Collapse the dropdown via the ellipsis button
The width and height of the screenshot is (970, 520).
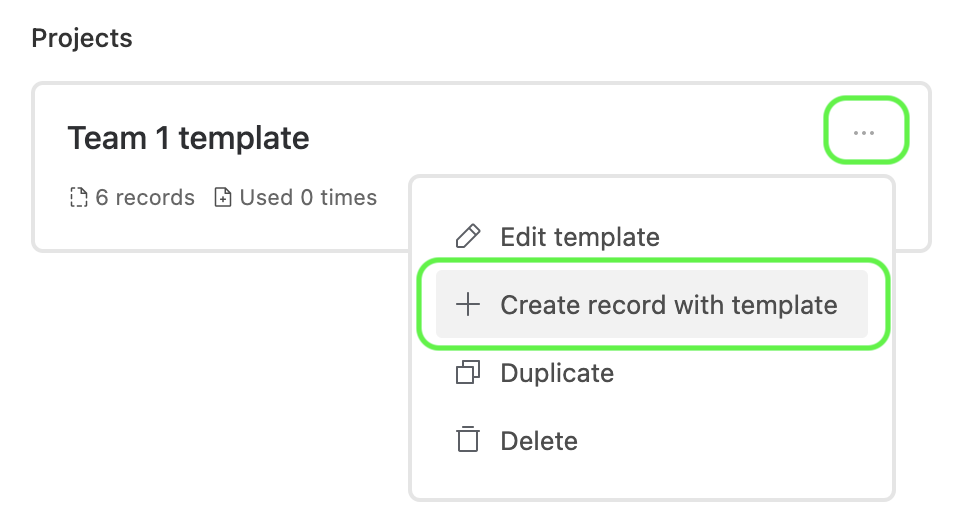click(x=864, y=132)
